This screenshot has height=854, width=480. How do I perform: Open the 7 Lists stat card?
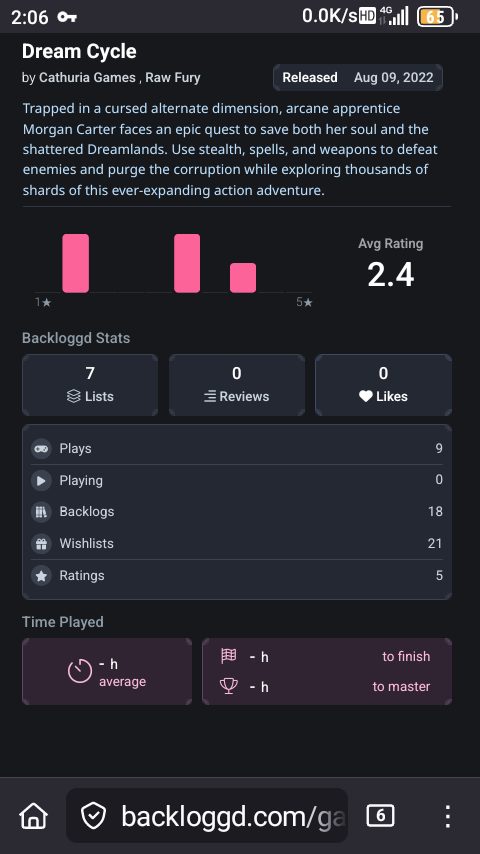pos(90,385)
